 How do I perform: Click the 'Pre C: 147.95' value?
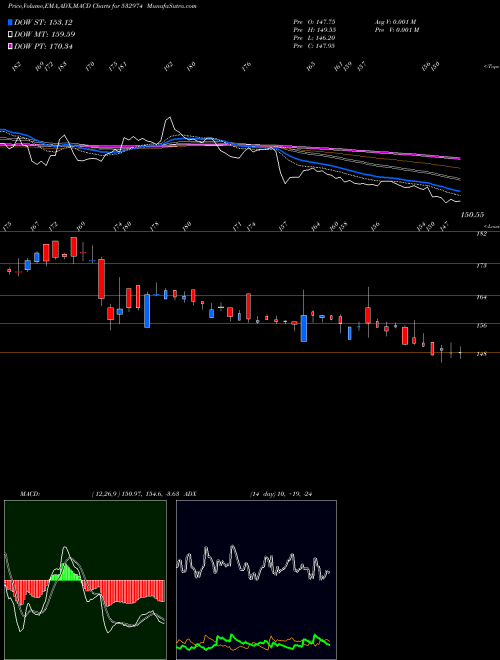[x=314, y=46]
